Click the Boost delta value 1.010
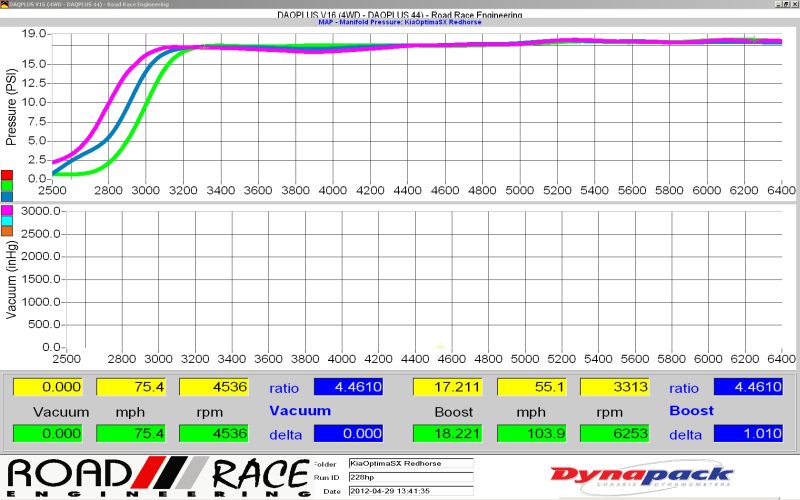The height and width of the screenshot is (500, 800). pyautogui.click(x=747, y=433)
